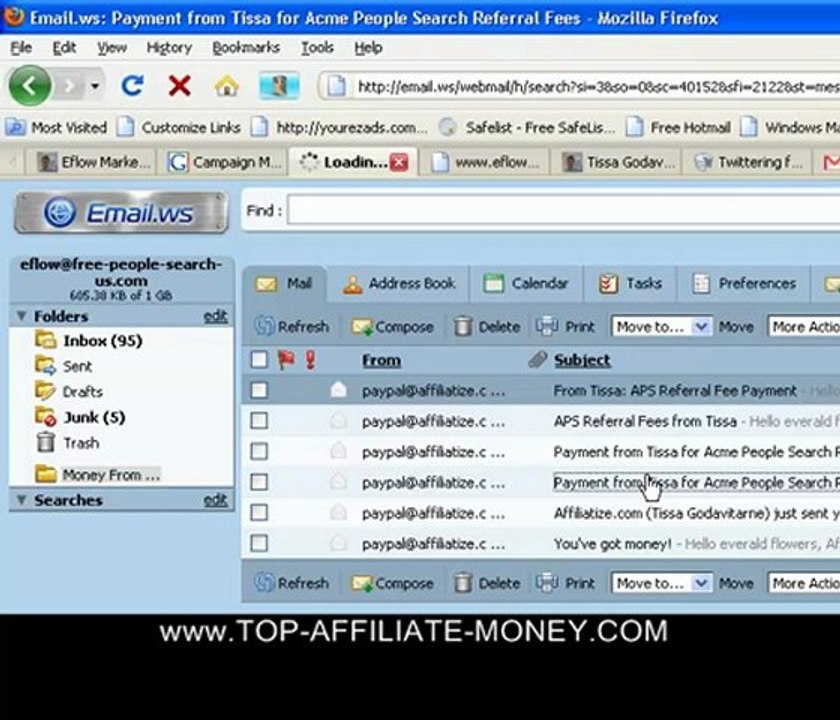Click edit link beside Folders

click(215, 316)
